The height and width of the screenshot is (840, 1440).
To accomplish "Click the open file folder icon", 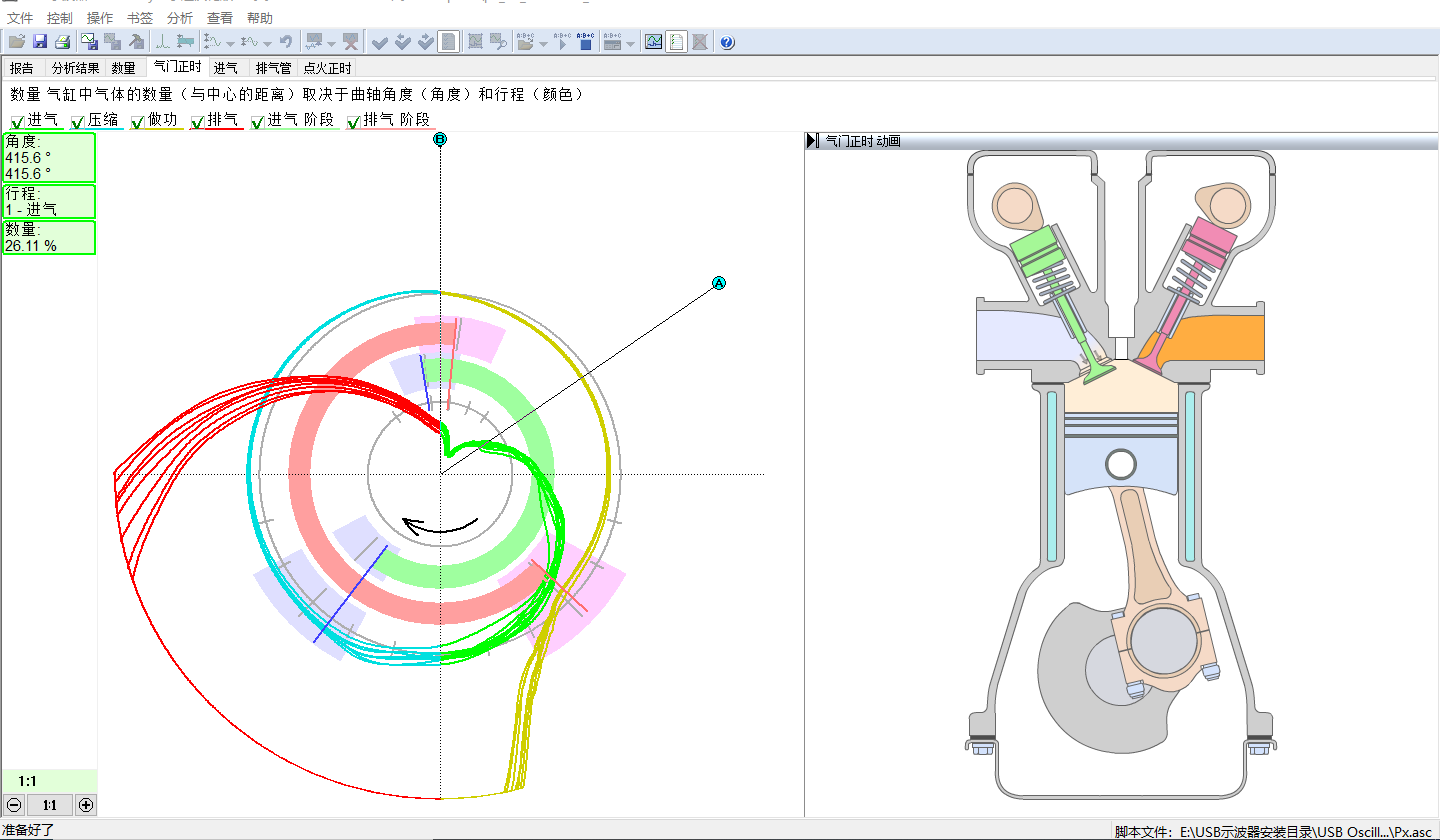I will pyautogui.click(x=17, y=41).
